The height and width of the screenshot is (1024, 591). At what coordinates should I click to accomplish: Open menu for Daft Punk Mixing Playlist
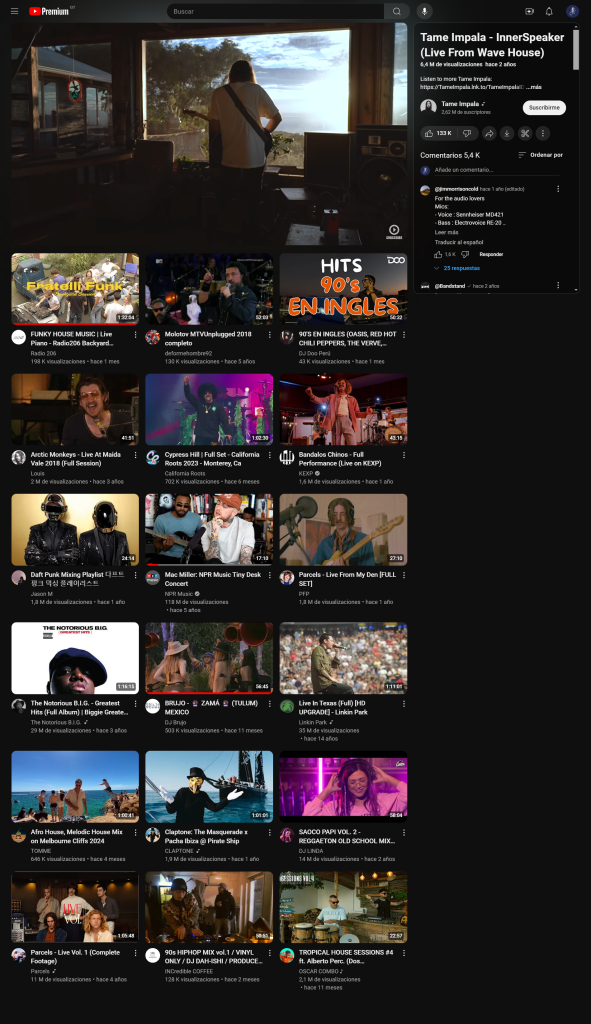pyautogui.click(x=136, y=575)
